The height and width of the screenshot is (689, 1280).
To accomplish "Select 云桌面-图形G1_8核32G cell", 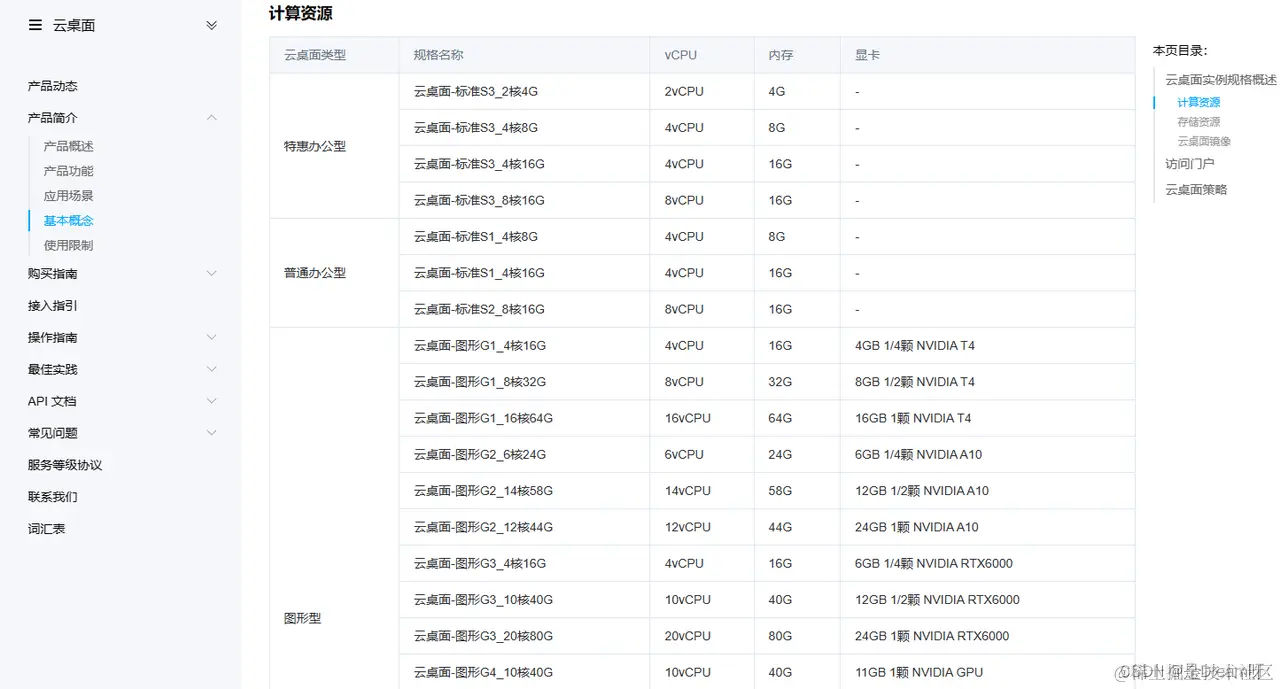I will coord(525,382).
